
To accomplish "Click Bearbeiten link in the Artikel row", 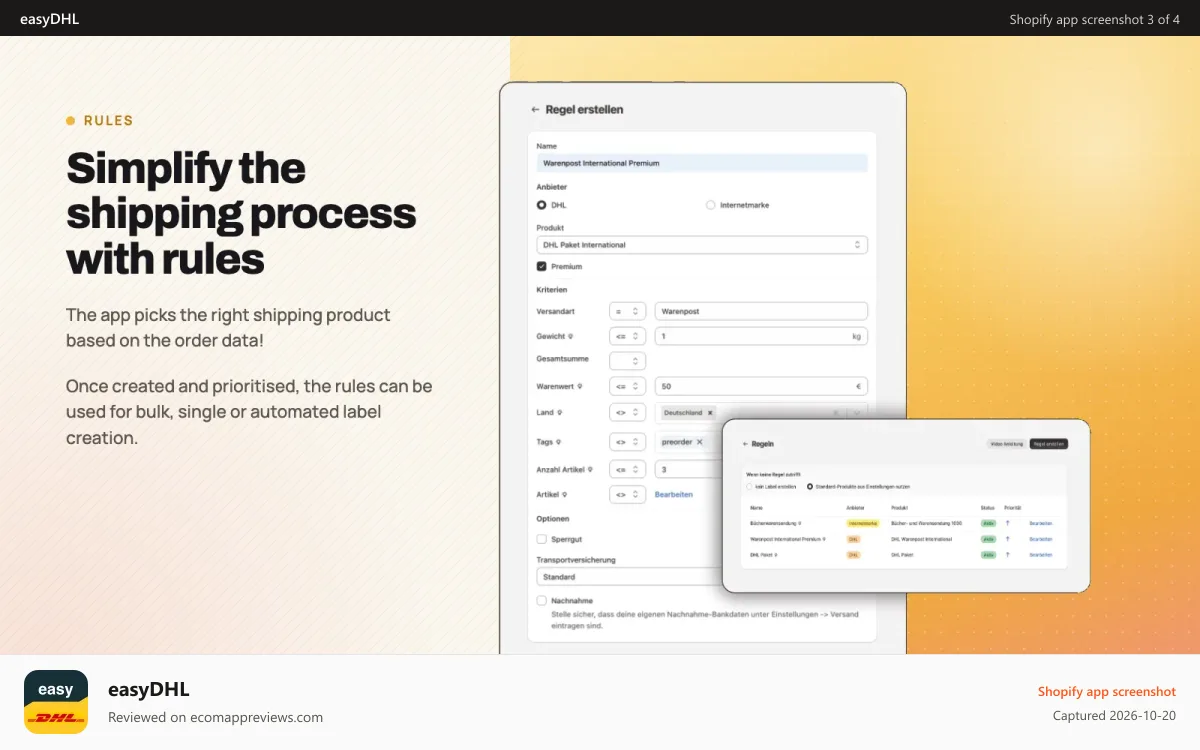I will (674, 494).
